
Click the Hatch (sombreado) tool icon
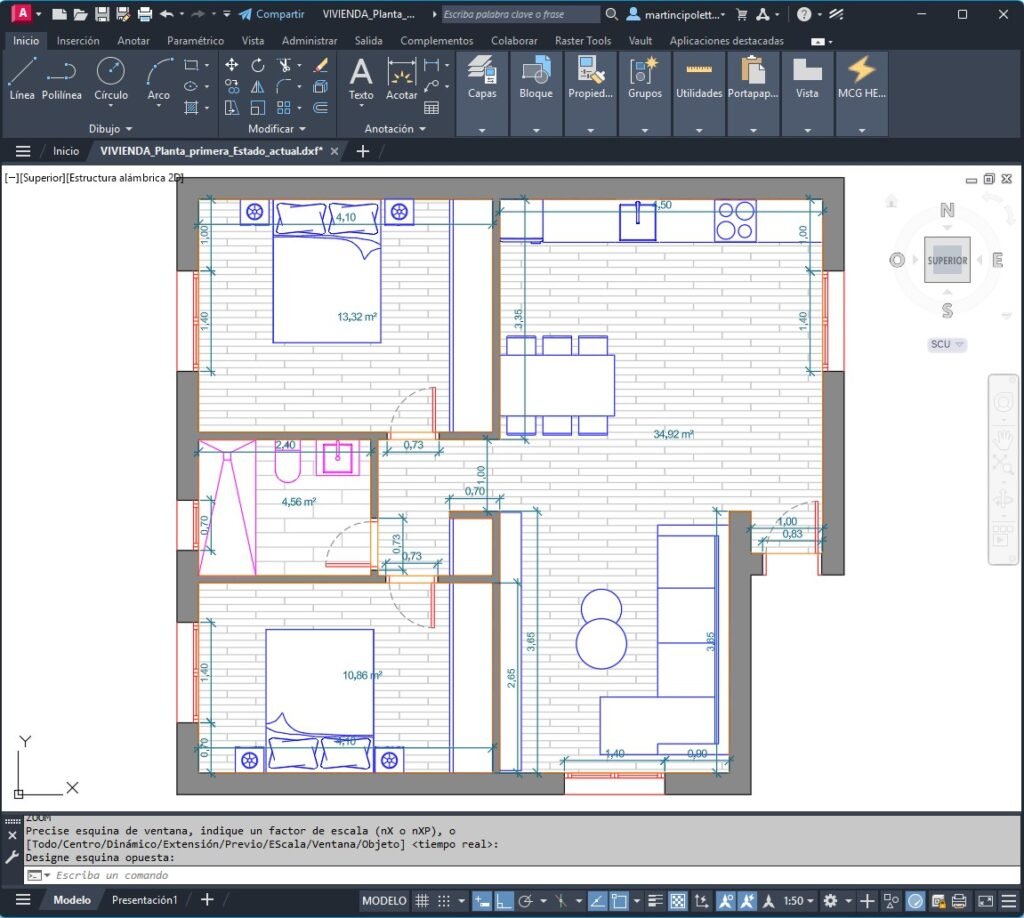(x=191, y=108)
